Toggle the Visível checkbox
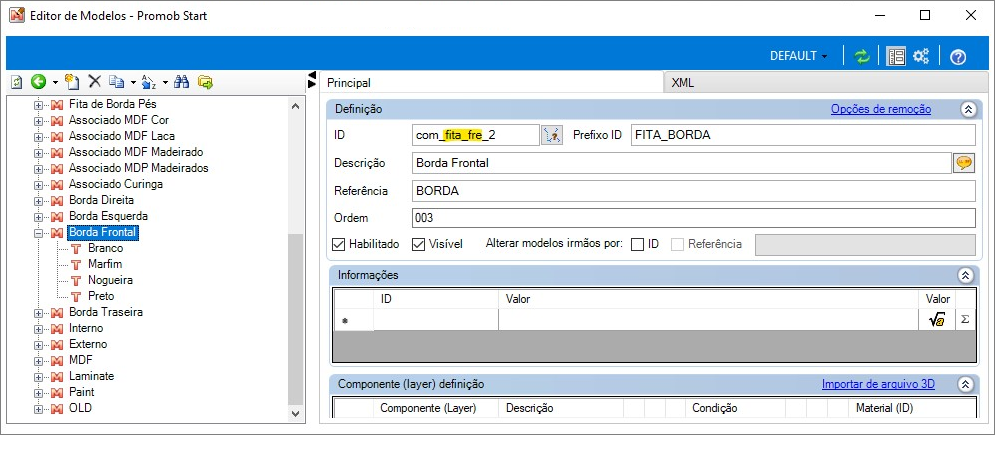Image resolution: width=1003 pixels, height=455 pixels. pos(418,244)
